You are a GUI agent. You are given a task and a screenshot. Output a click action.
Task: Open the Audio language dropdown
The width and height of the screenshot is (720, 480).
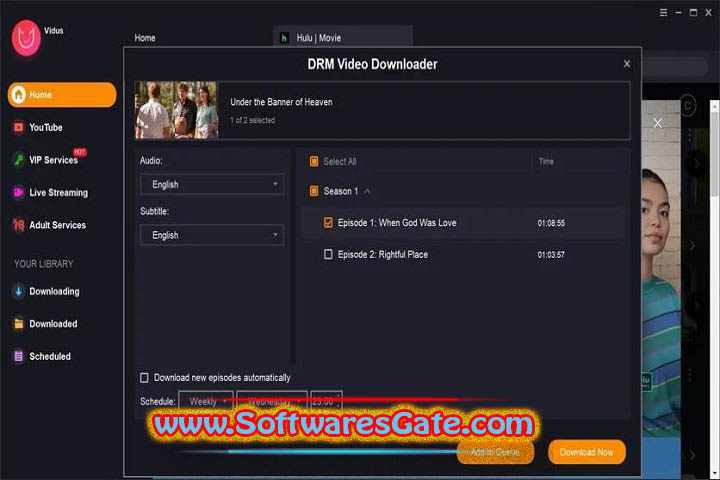(212, 185)
